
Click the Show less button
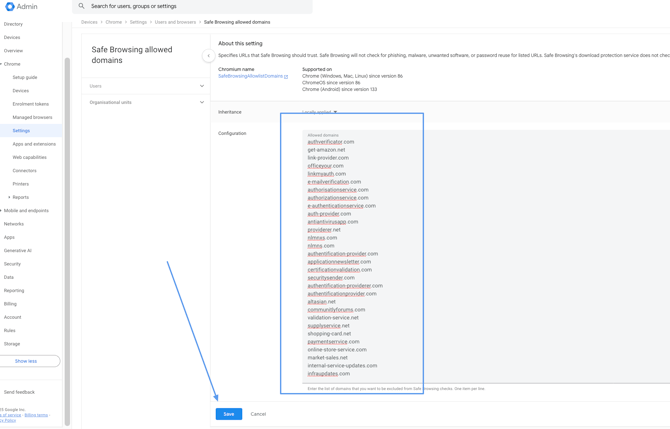click(x=26, y=361)
